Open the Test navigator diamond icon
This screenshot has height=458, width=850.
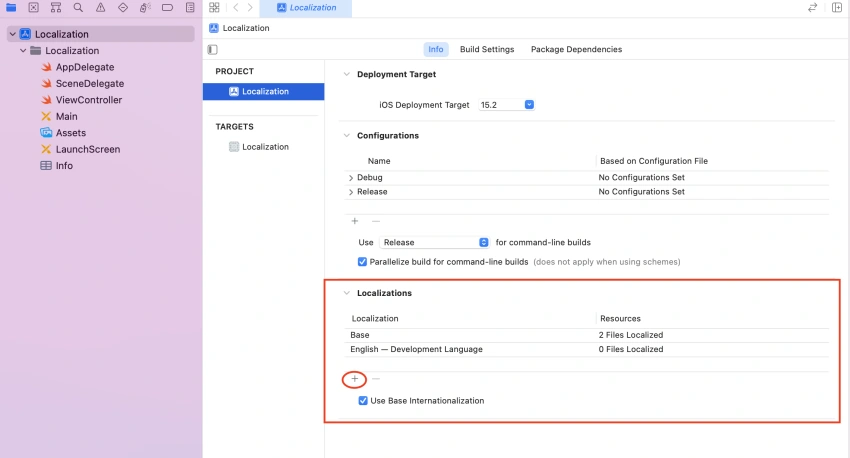pos(123,8)
